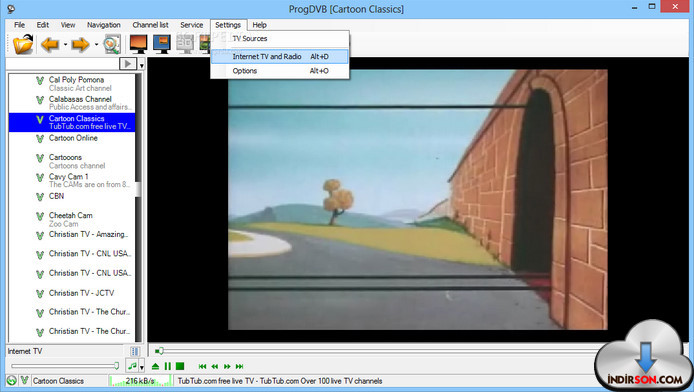Jump to next channel with skip-forward button
This screenshot has width=694, height=392.
pos(239,366)
